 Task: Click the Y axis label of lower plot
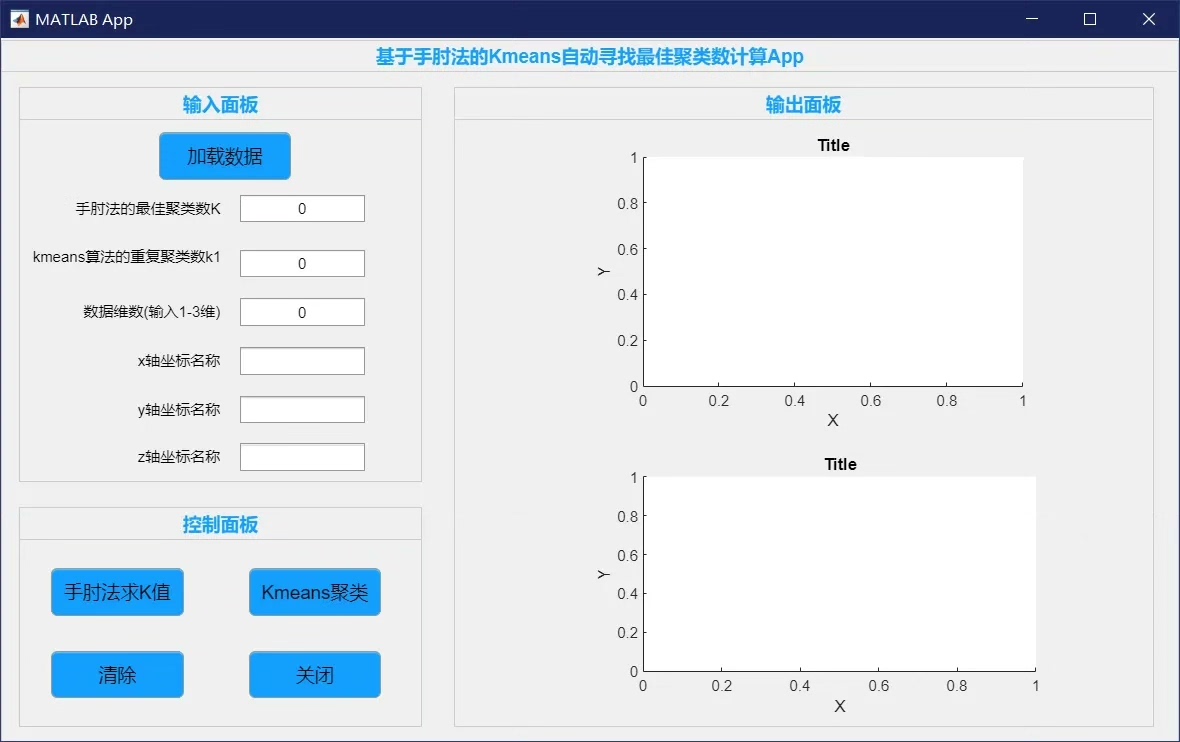(604, 574)
